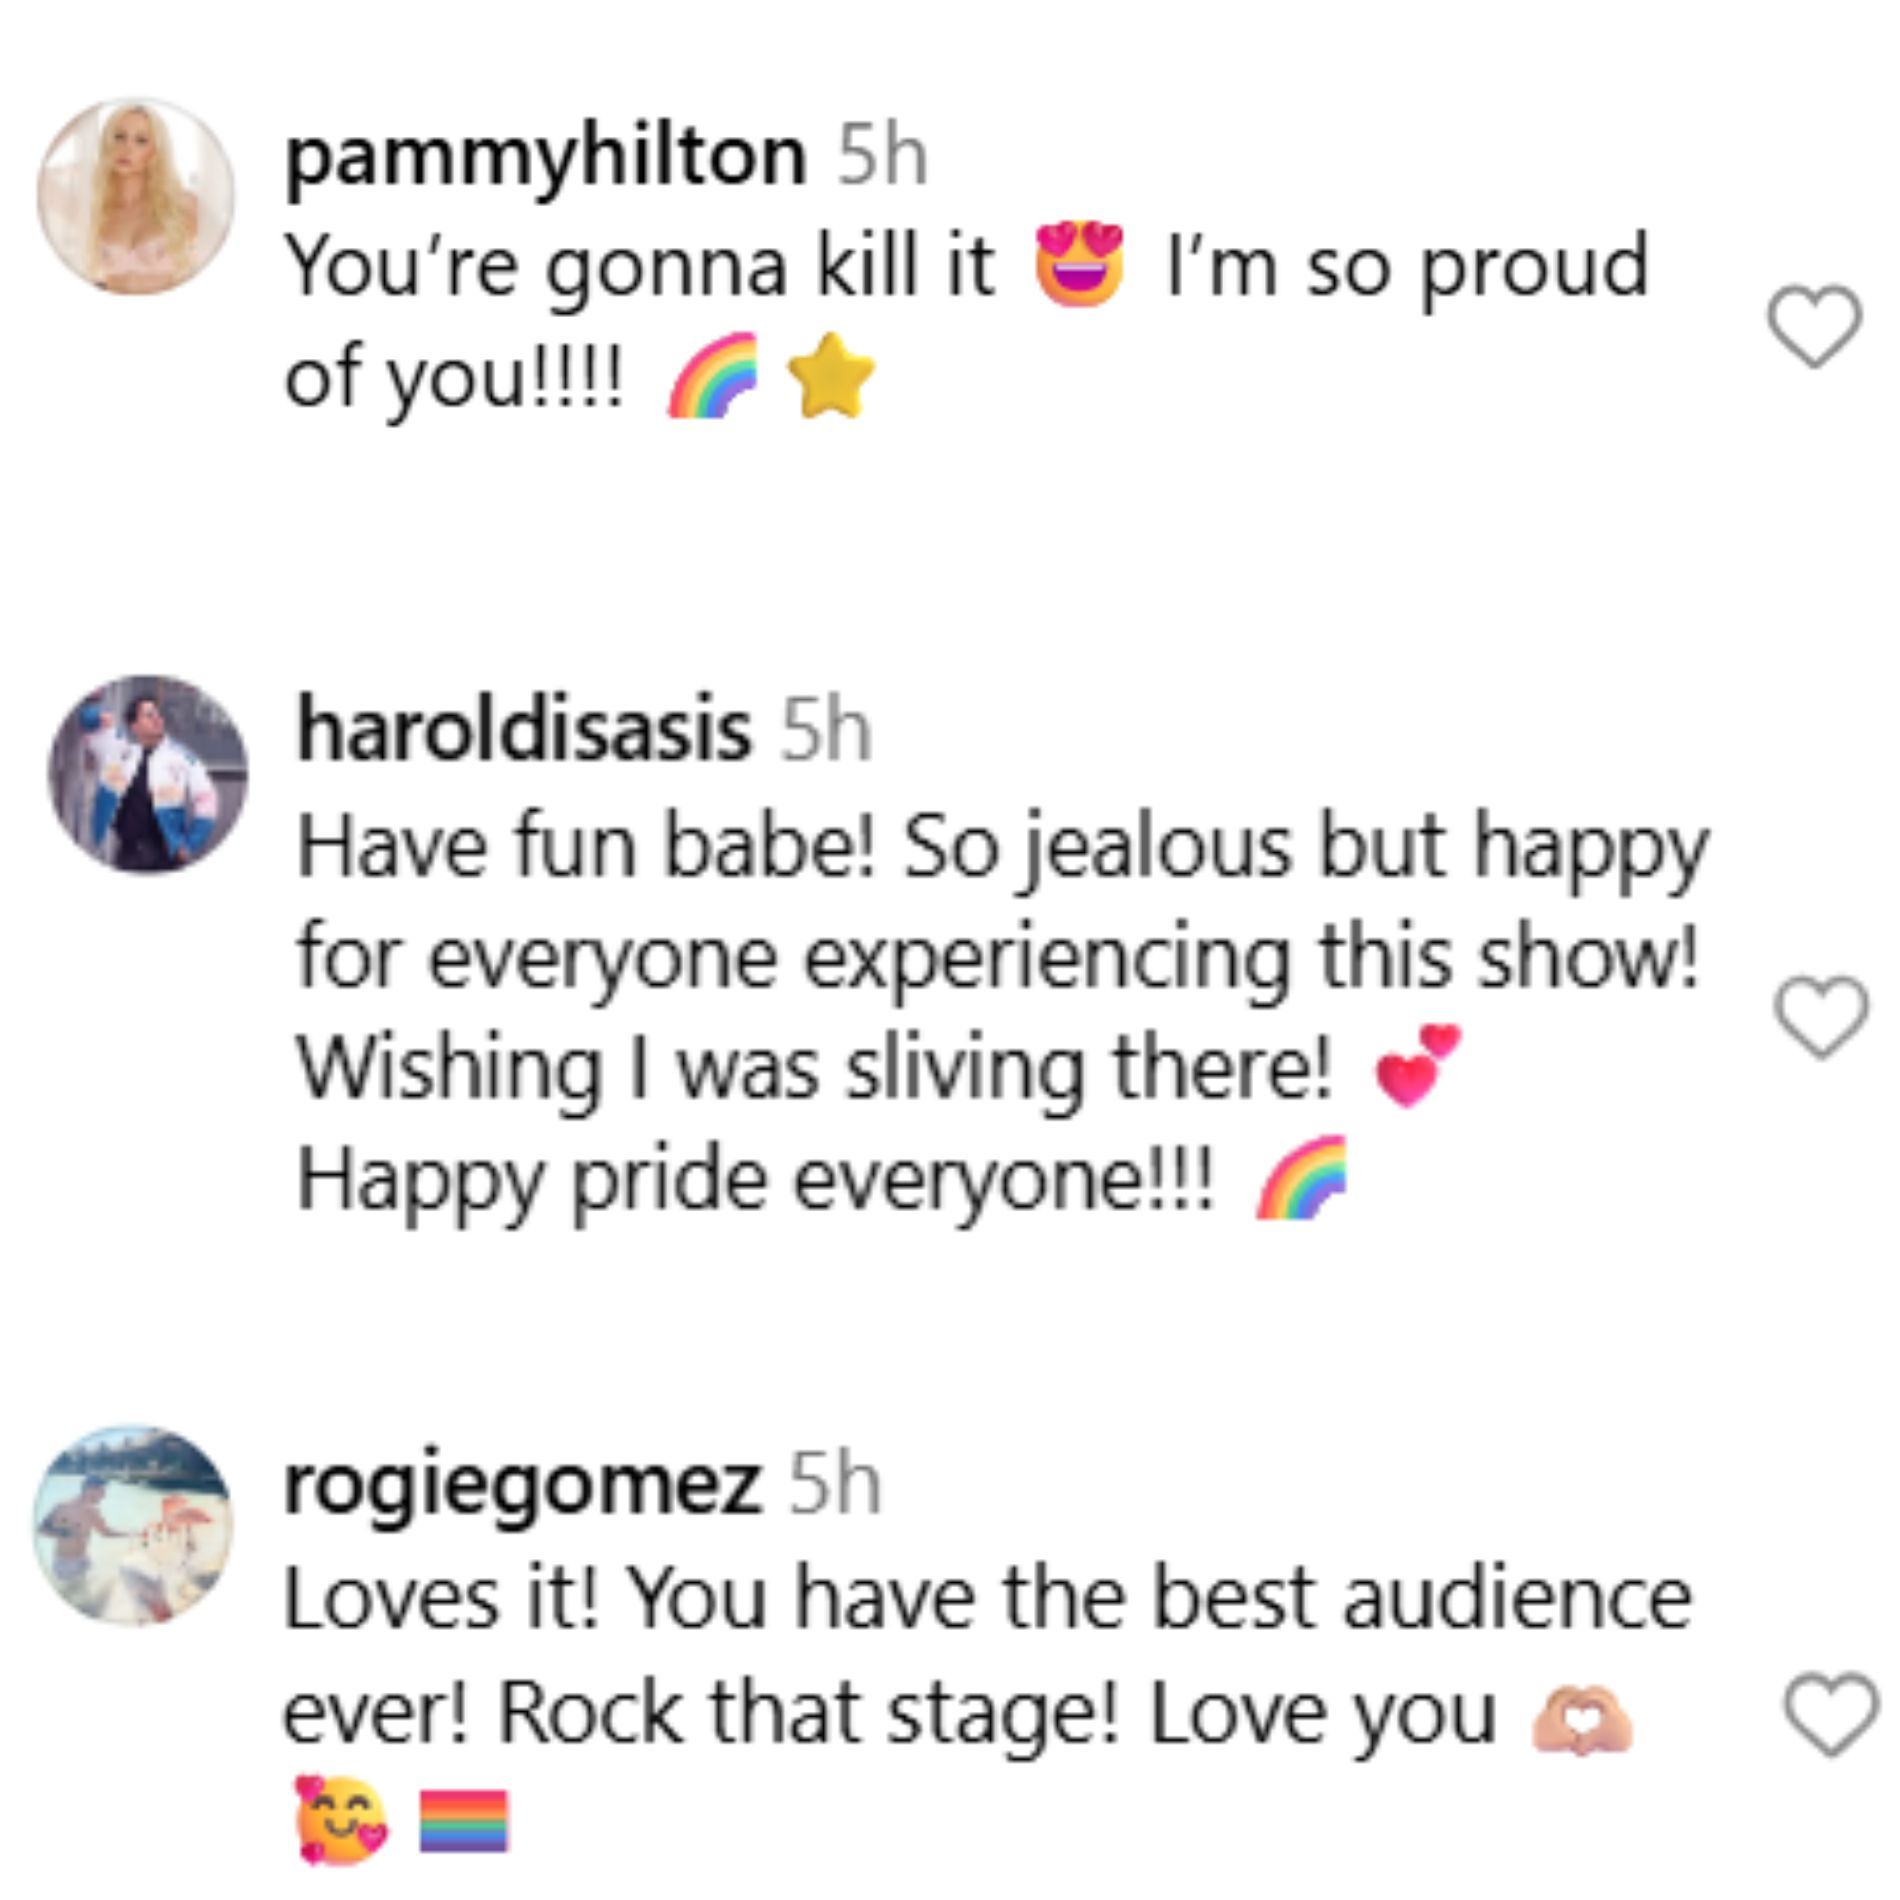Image resolution: width=1900 pixels, height=1900 pixels.
Task: Click the two pink hearts emoji
Action: 1417,1066
